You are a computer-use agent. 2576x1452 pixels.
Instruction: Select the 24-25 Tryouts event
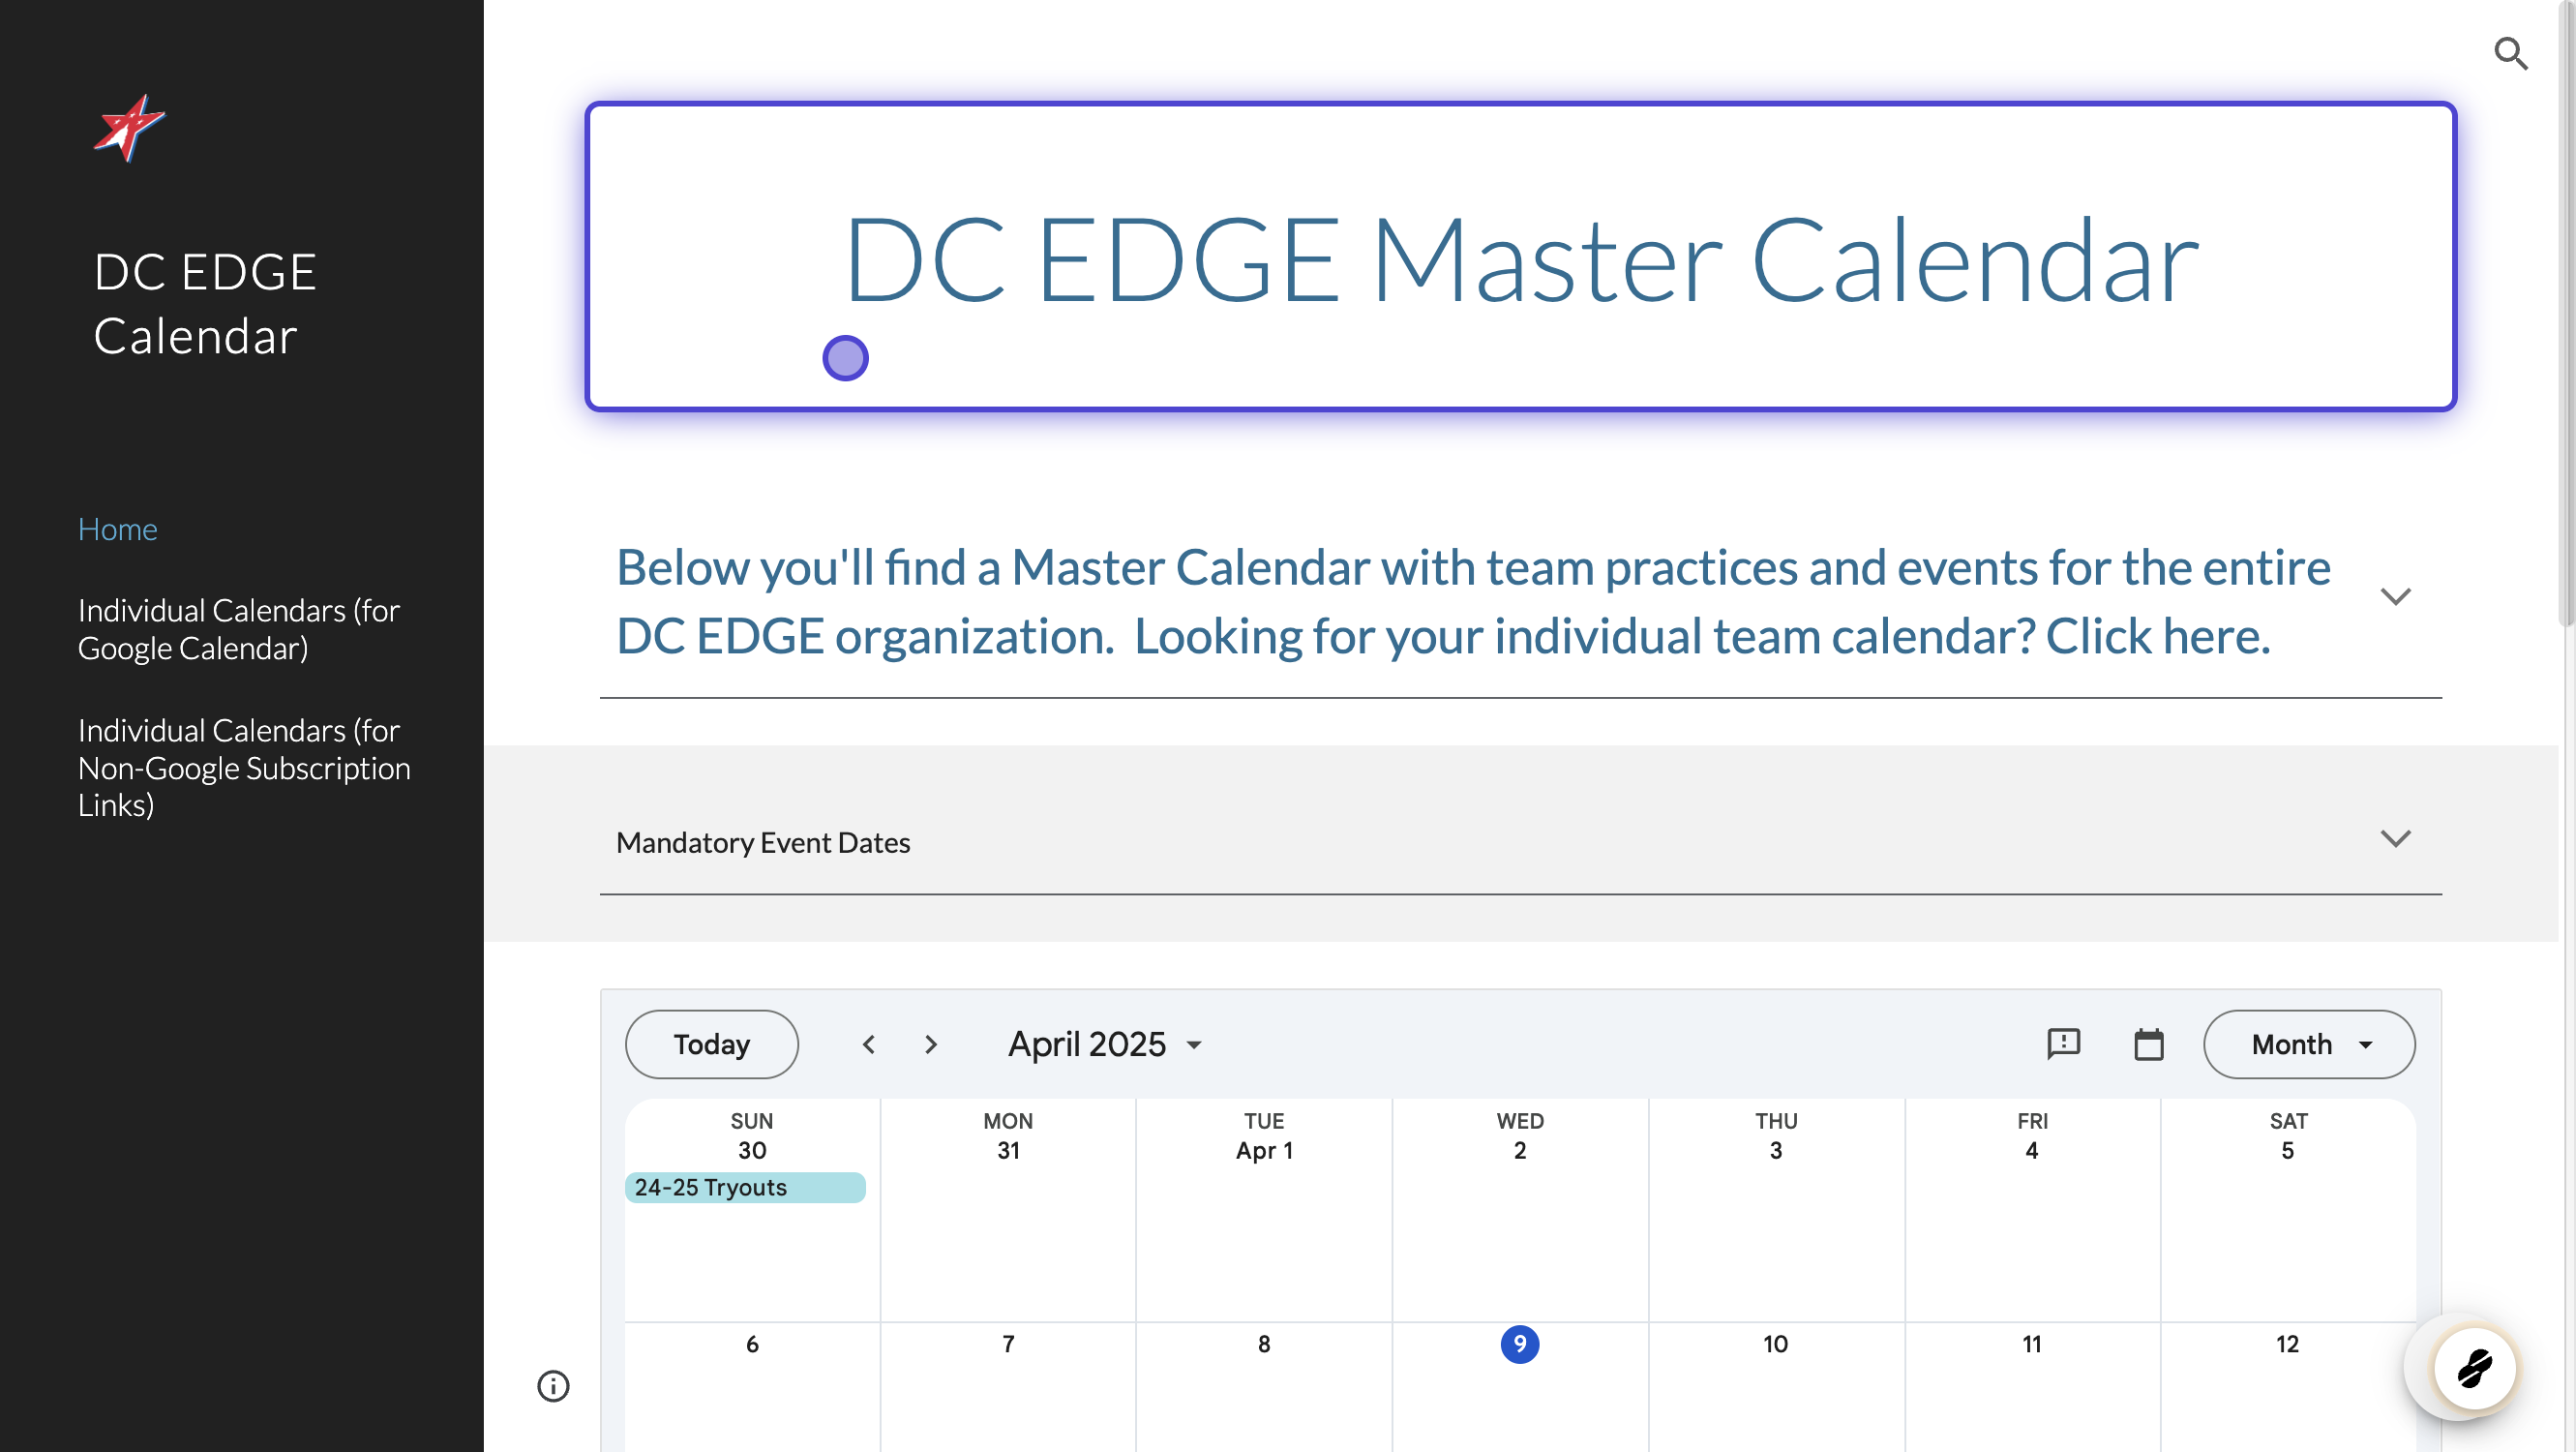pyautogui.click(x=745, y=1187)
